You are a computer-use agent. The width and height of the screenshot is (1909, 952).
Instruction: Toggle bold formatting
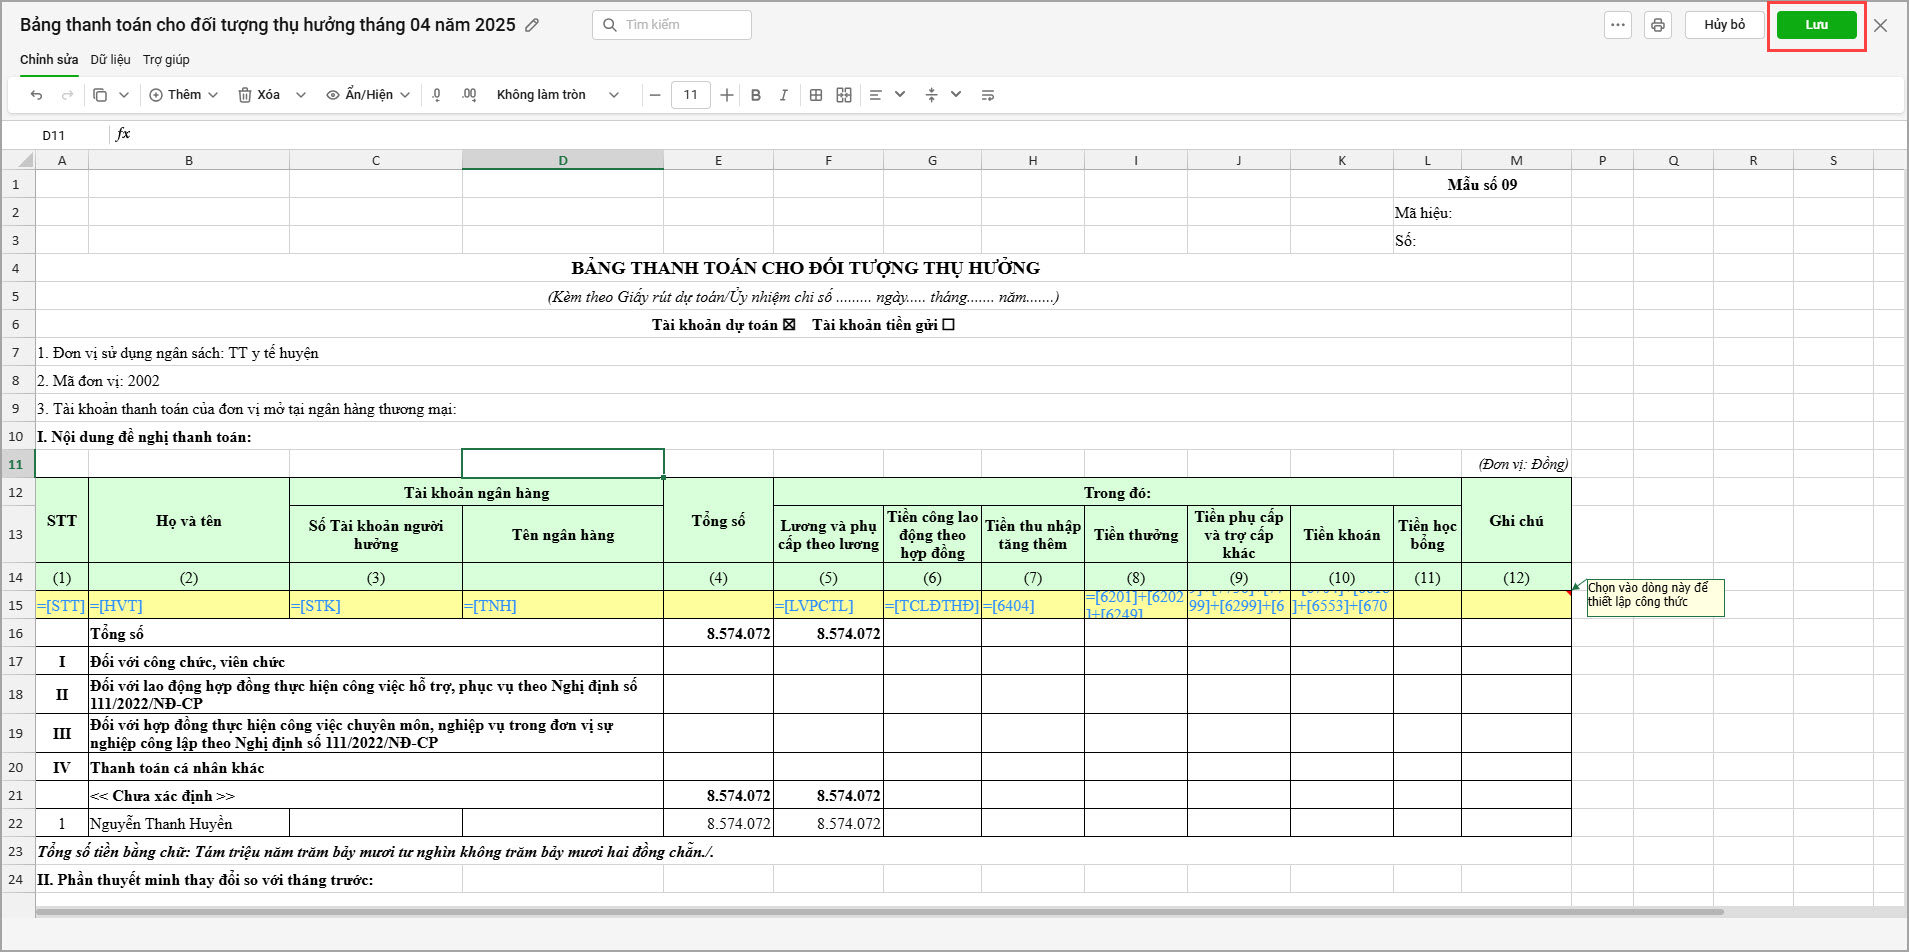pos(756,95)
